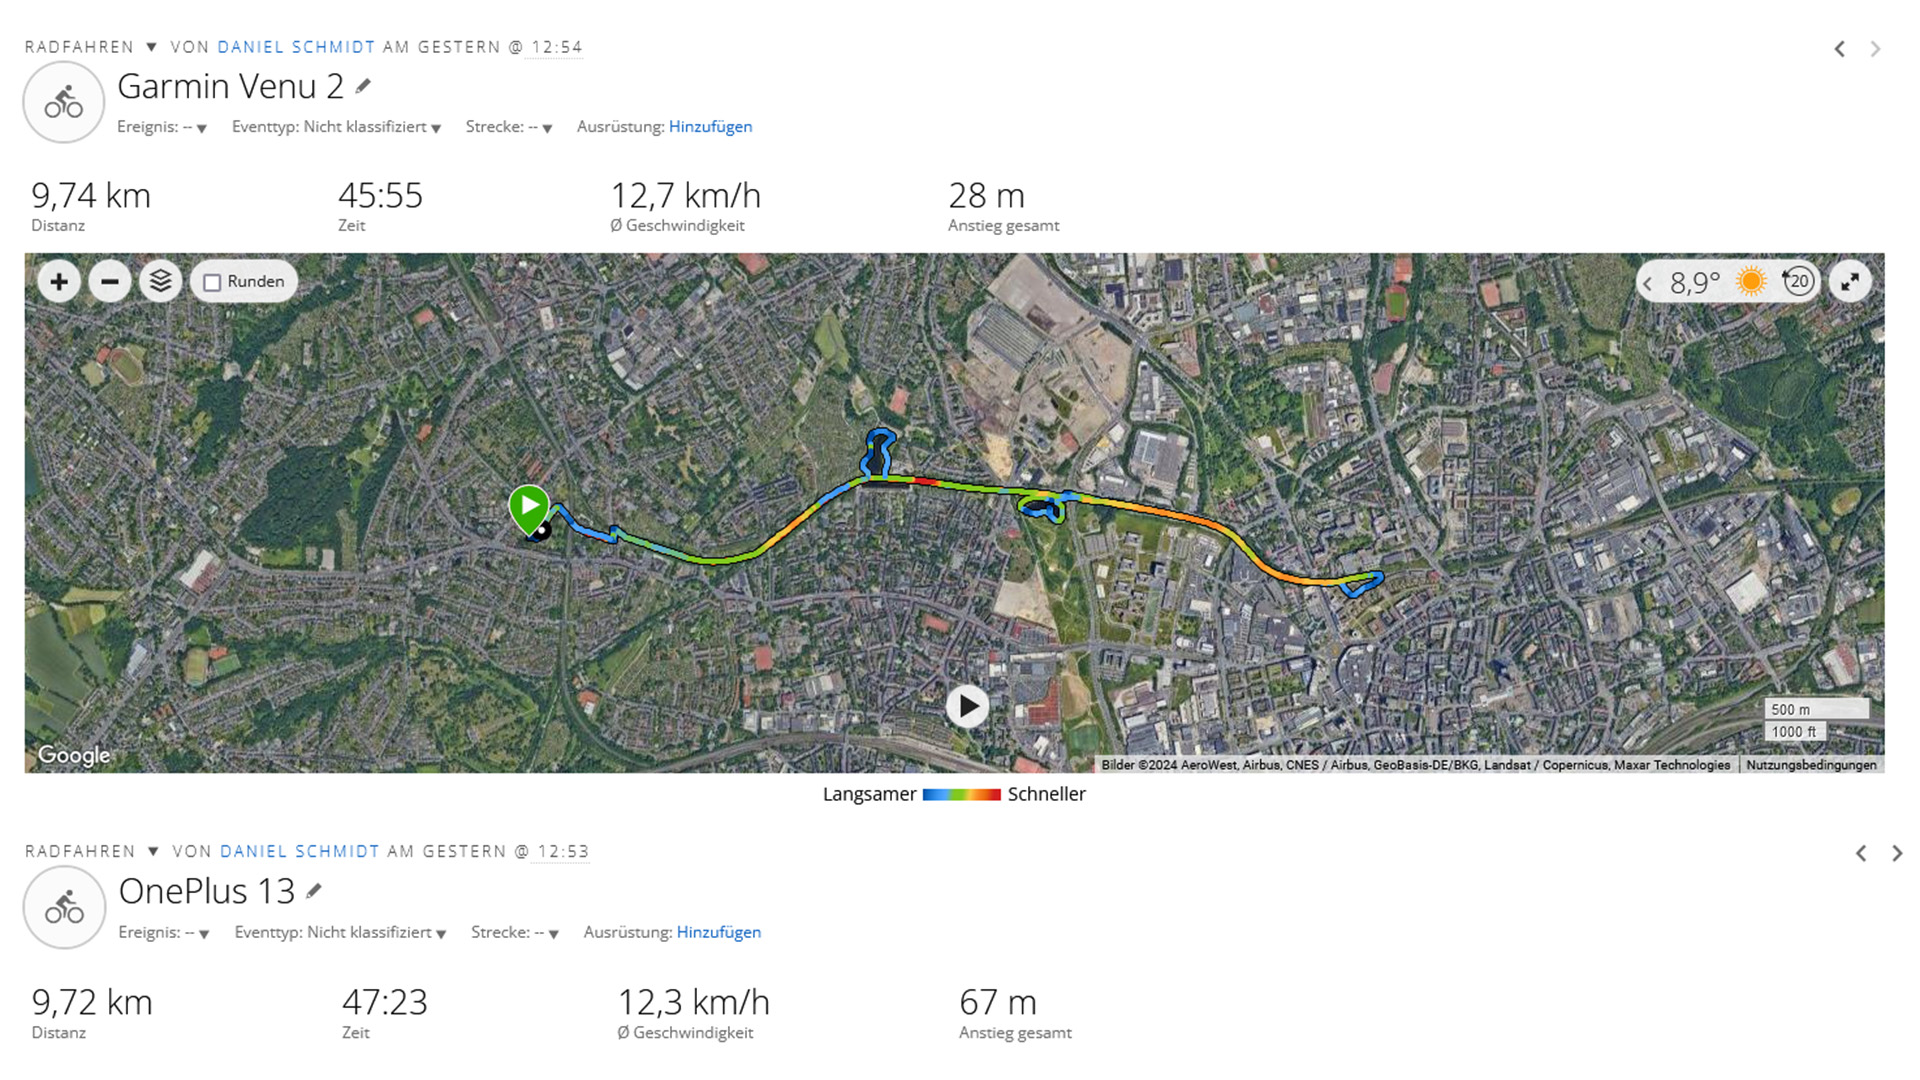This screenshot has height=1080, width=1920.
Task: Play the route animation on map
Action: pos(967,706)
